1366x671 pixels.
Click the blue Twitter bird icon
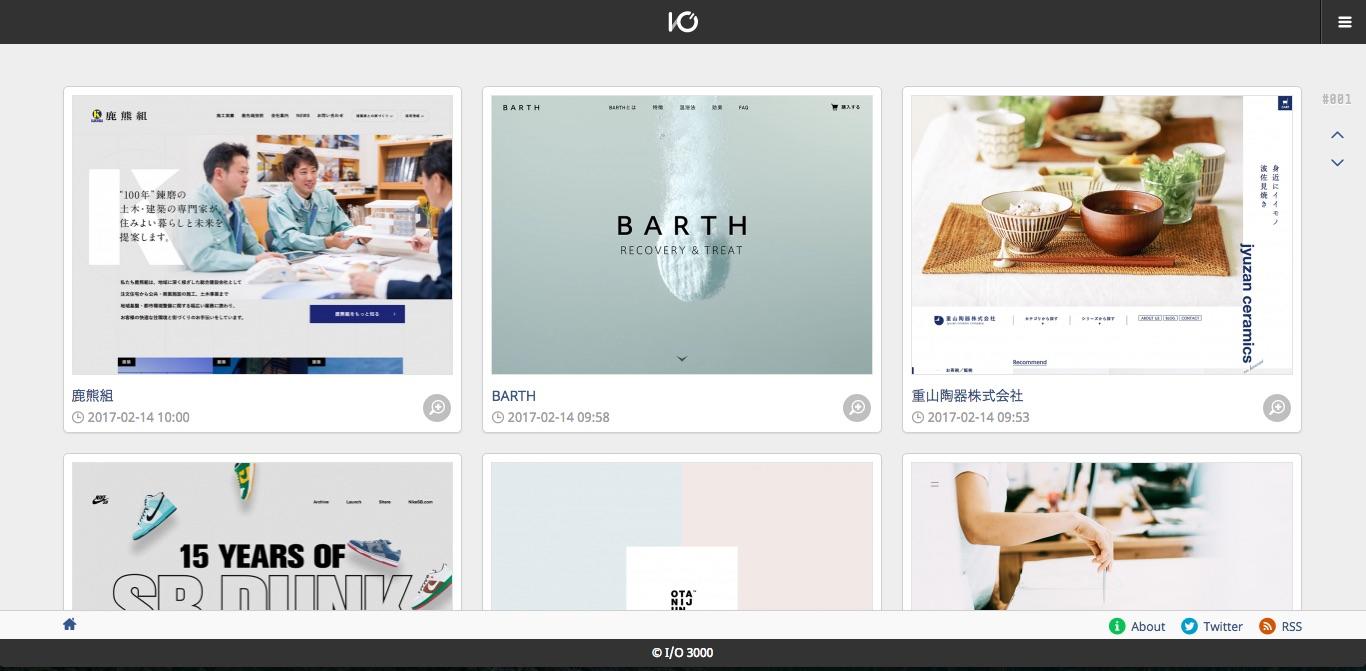(1189, 626)
